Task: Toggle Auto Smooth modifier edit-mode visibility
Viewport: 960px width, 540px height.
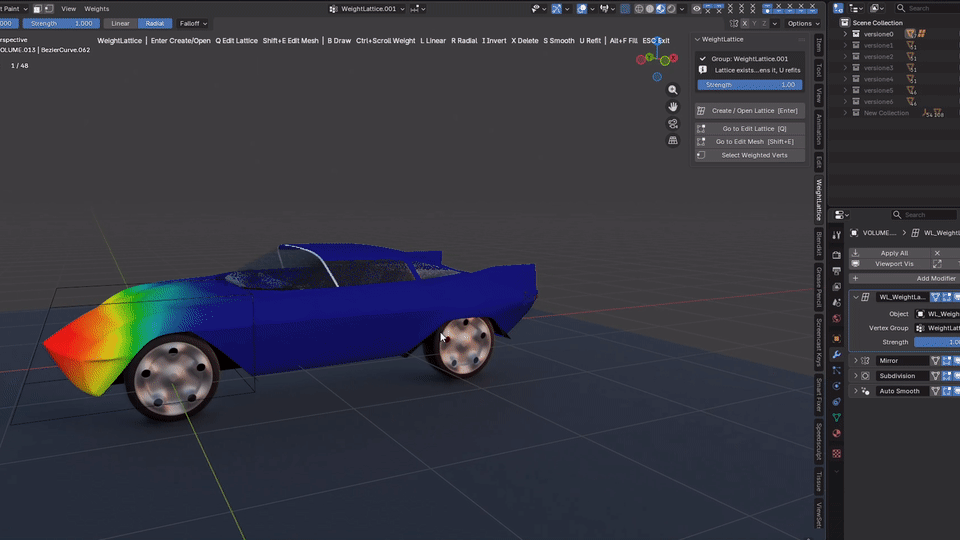Action: (947, 391)
